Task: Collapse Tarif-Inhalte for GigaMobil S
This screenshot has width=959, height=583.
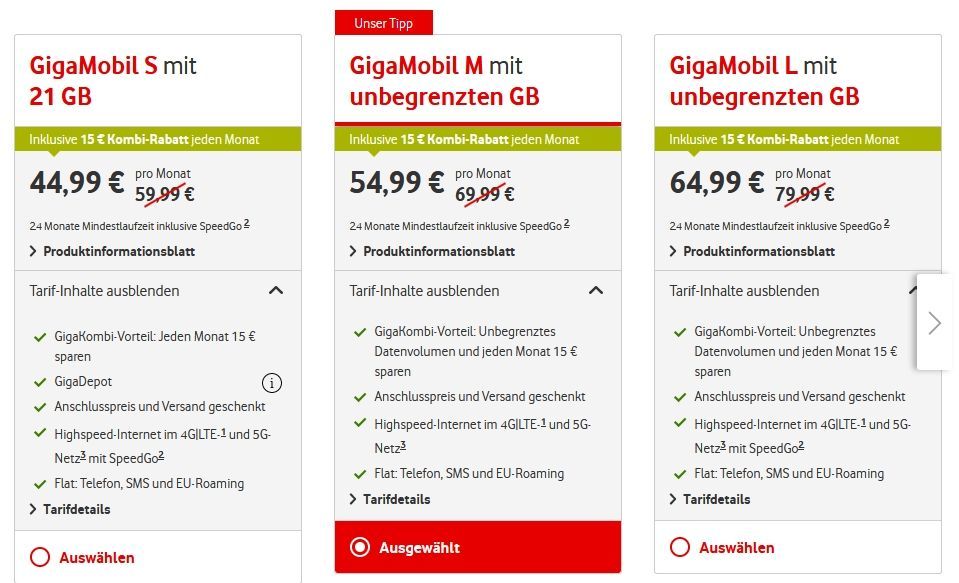Action: tap(276, 291)
